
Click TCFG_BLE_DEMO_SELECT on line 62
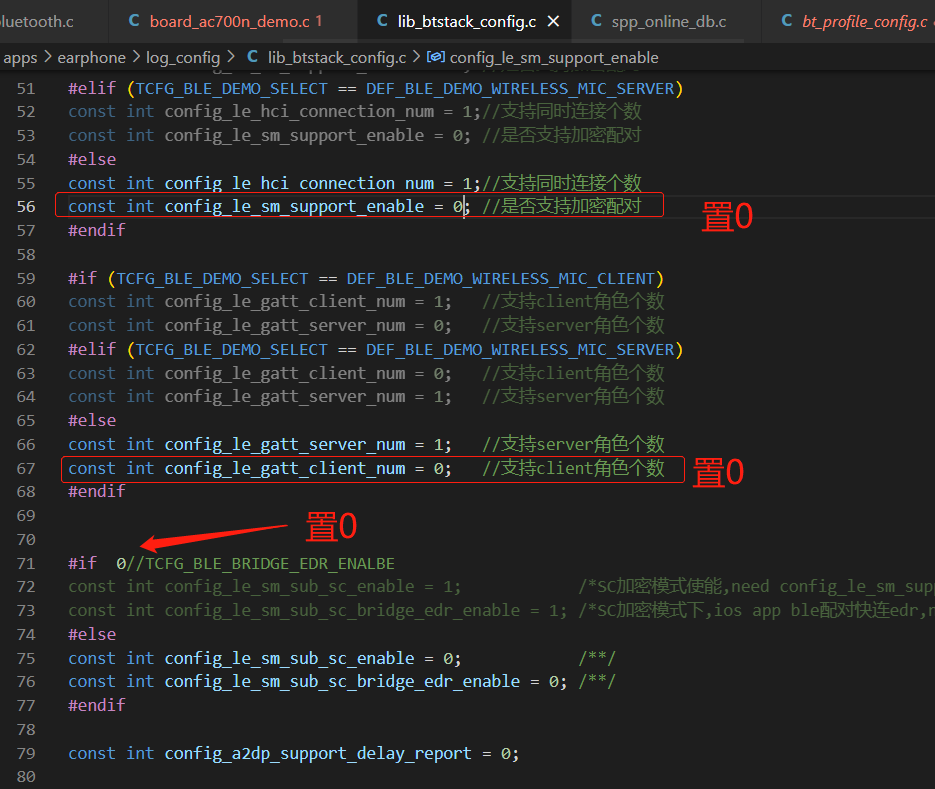[231, 349]
